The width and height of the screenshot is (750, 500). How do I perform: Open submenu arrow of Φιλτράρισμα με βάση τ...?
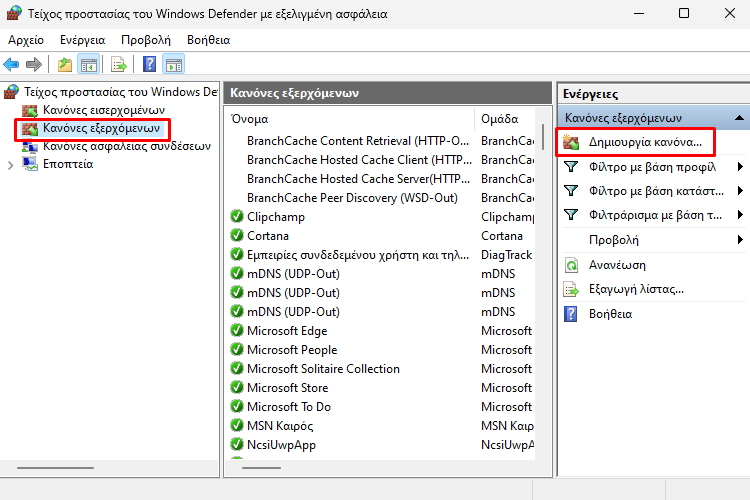[740, 214]
